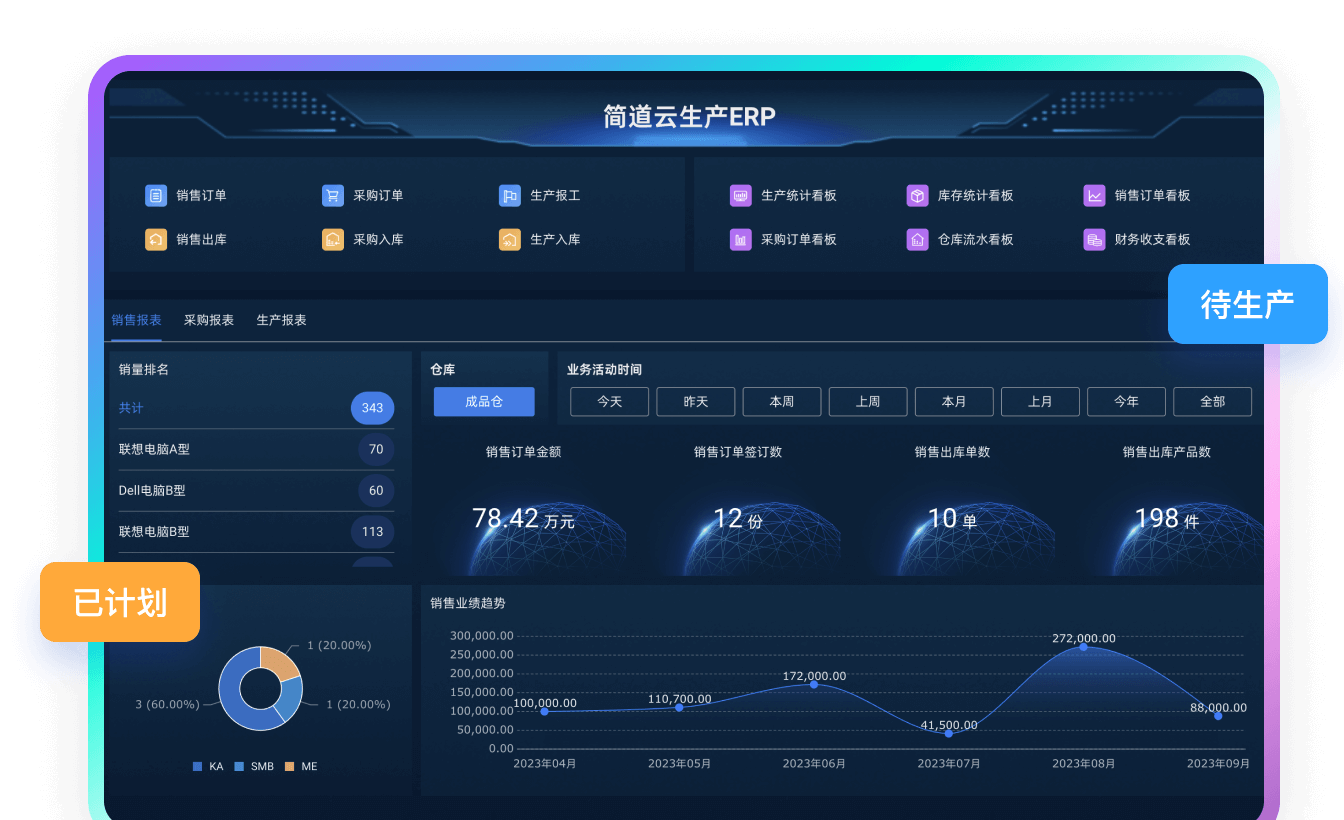The image size is (1344, 820).
Task: Open the 采购订单 shopping cart icon
Action: click(x=333, y=196)
